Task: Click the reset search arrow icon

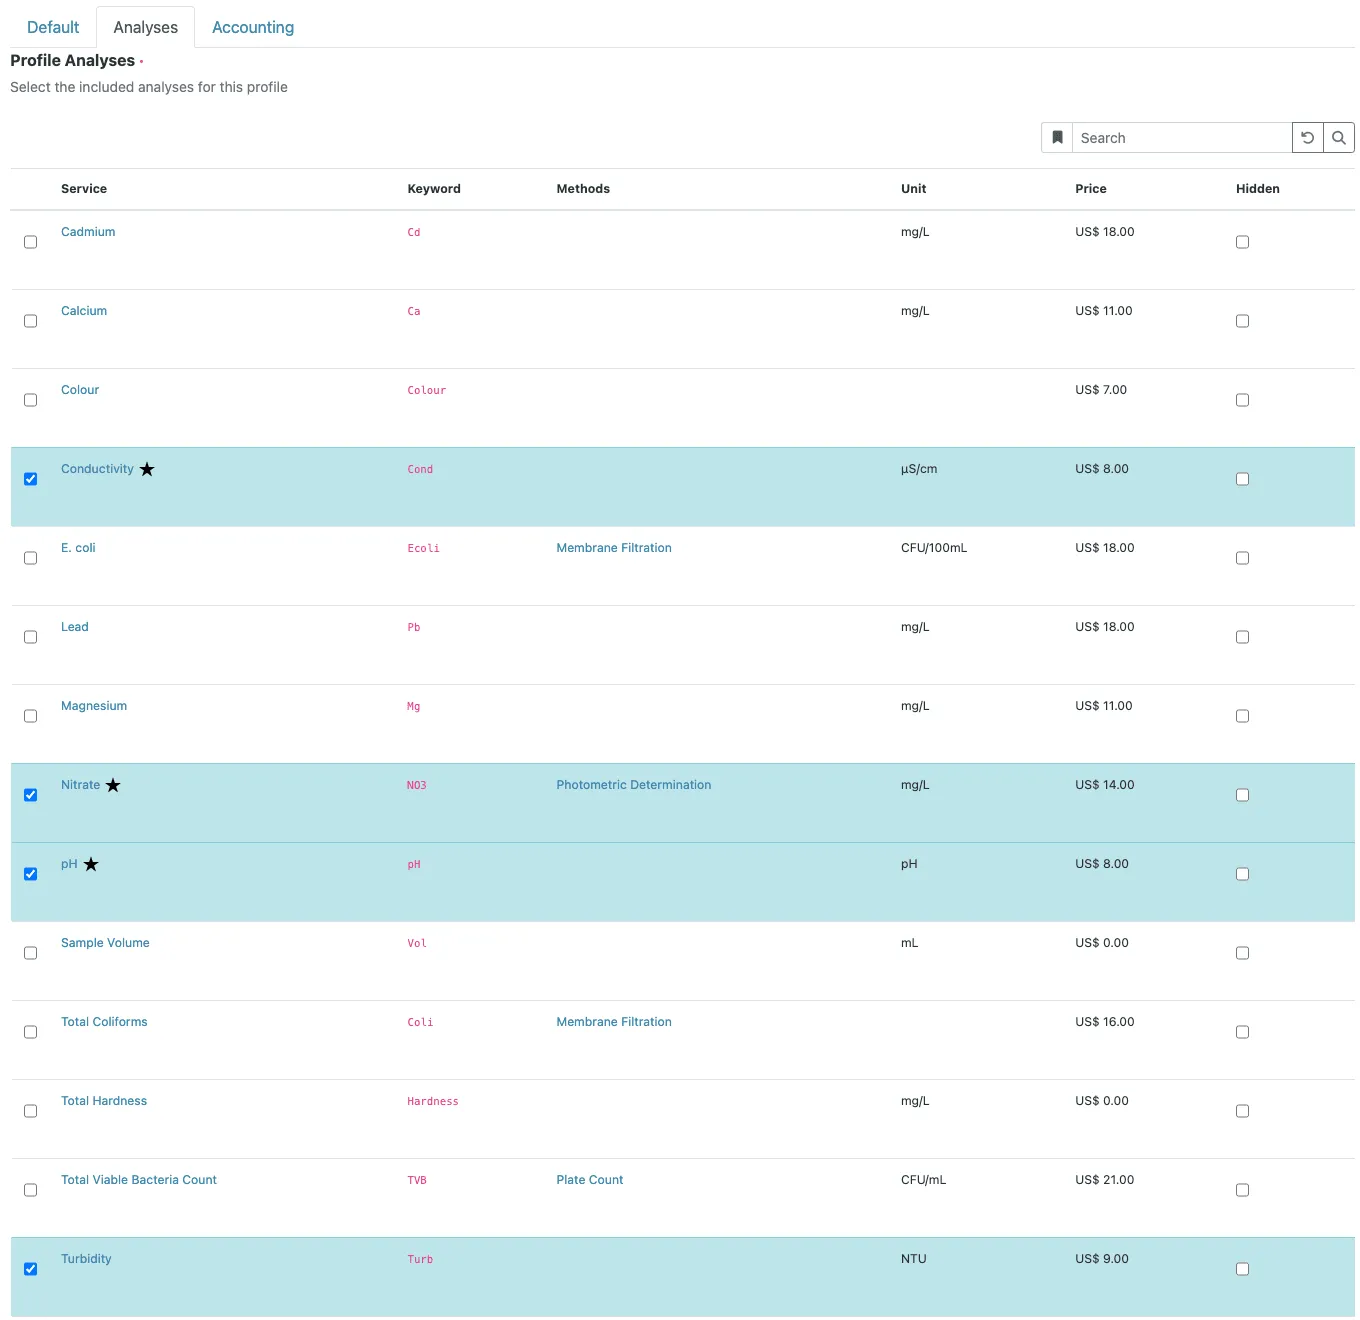Action: (1307, 138)
